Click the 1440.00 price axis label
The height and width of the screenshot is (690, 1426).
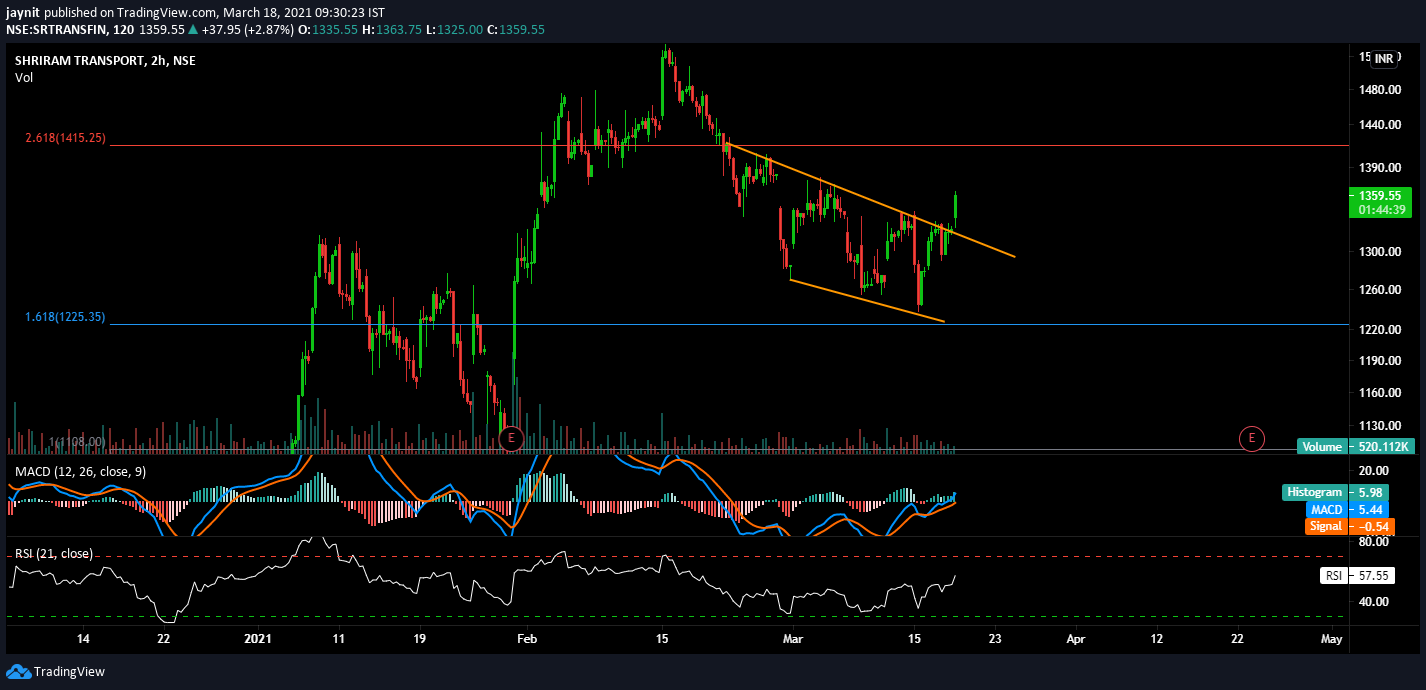click(x=1378, y=125)
